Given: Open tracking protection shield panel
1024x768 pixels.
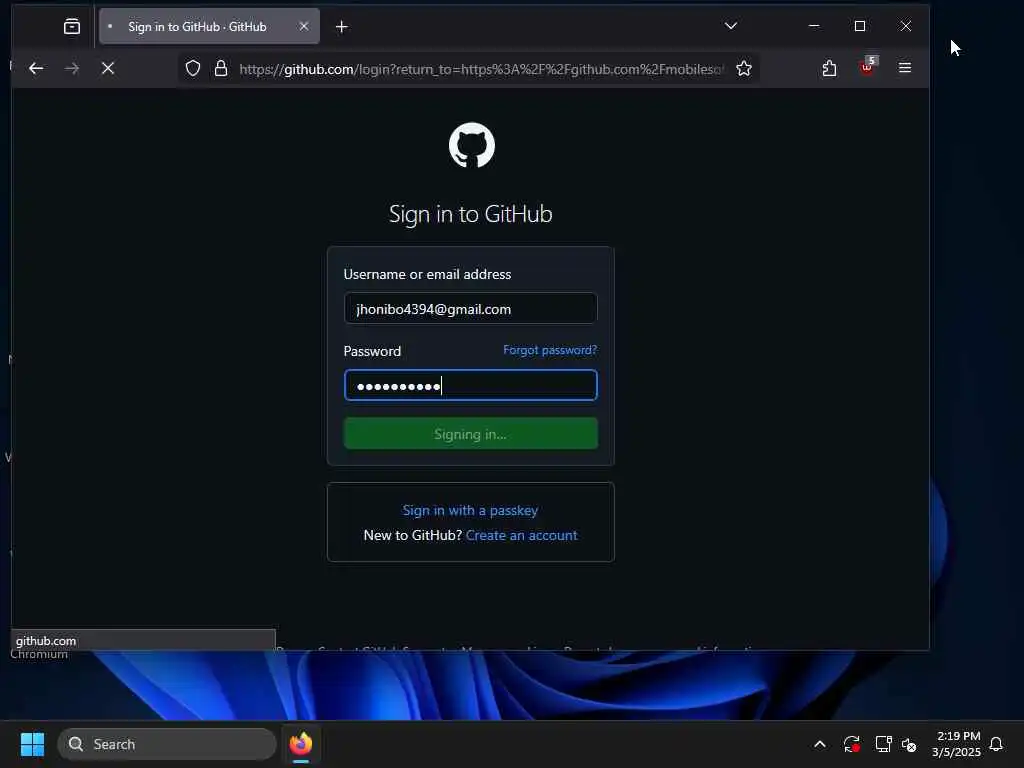Looking at the screenshot, I should click(x=193, y=69).
